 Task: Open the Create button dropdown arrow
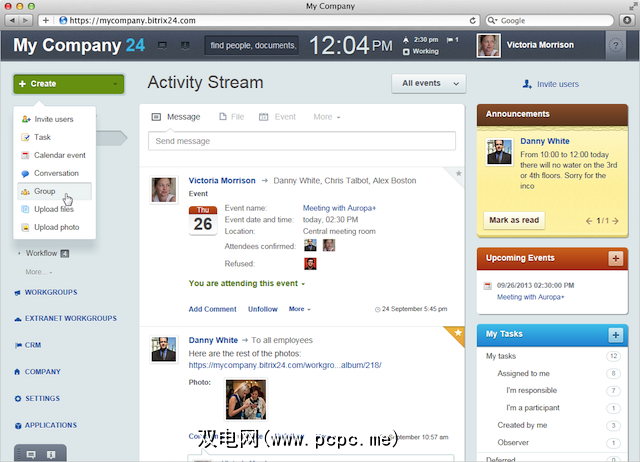click(115, 84)
